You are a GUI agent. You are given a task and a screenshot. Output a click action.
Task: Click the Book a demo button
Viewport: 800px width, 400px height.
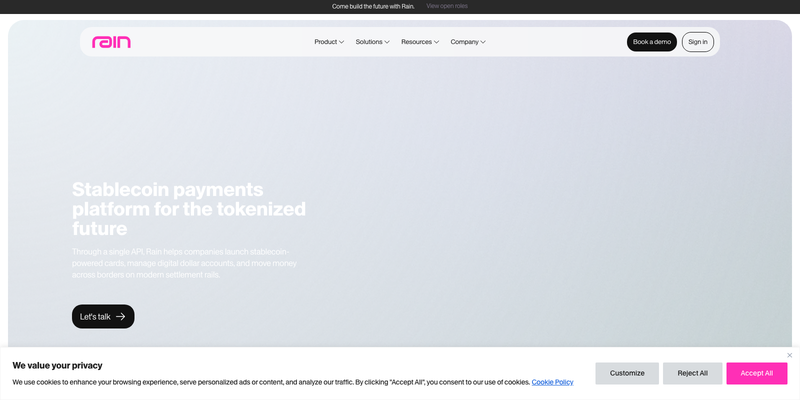[652, 42]
